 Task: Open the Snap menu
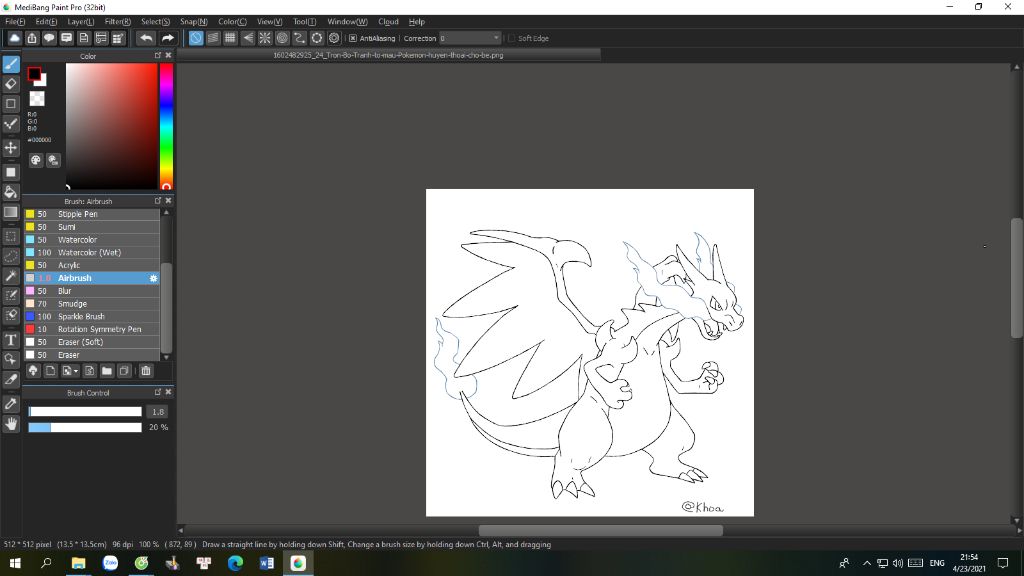pyautogui.click(x=193, y=22)
